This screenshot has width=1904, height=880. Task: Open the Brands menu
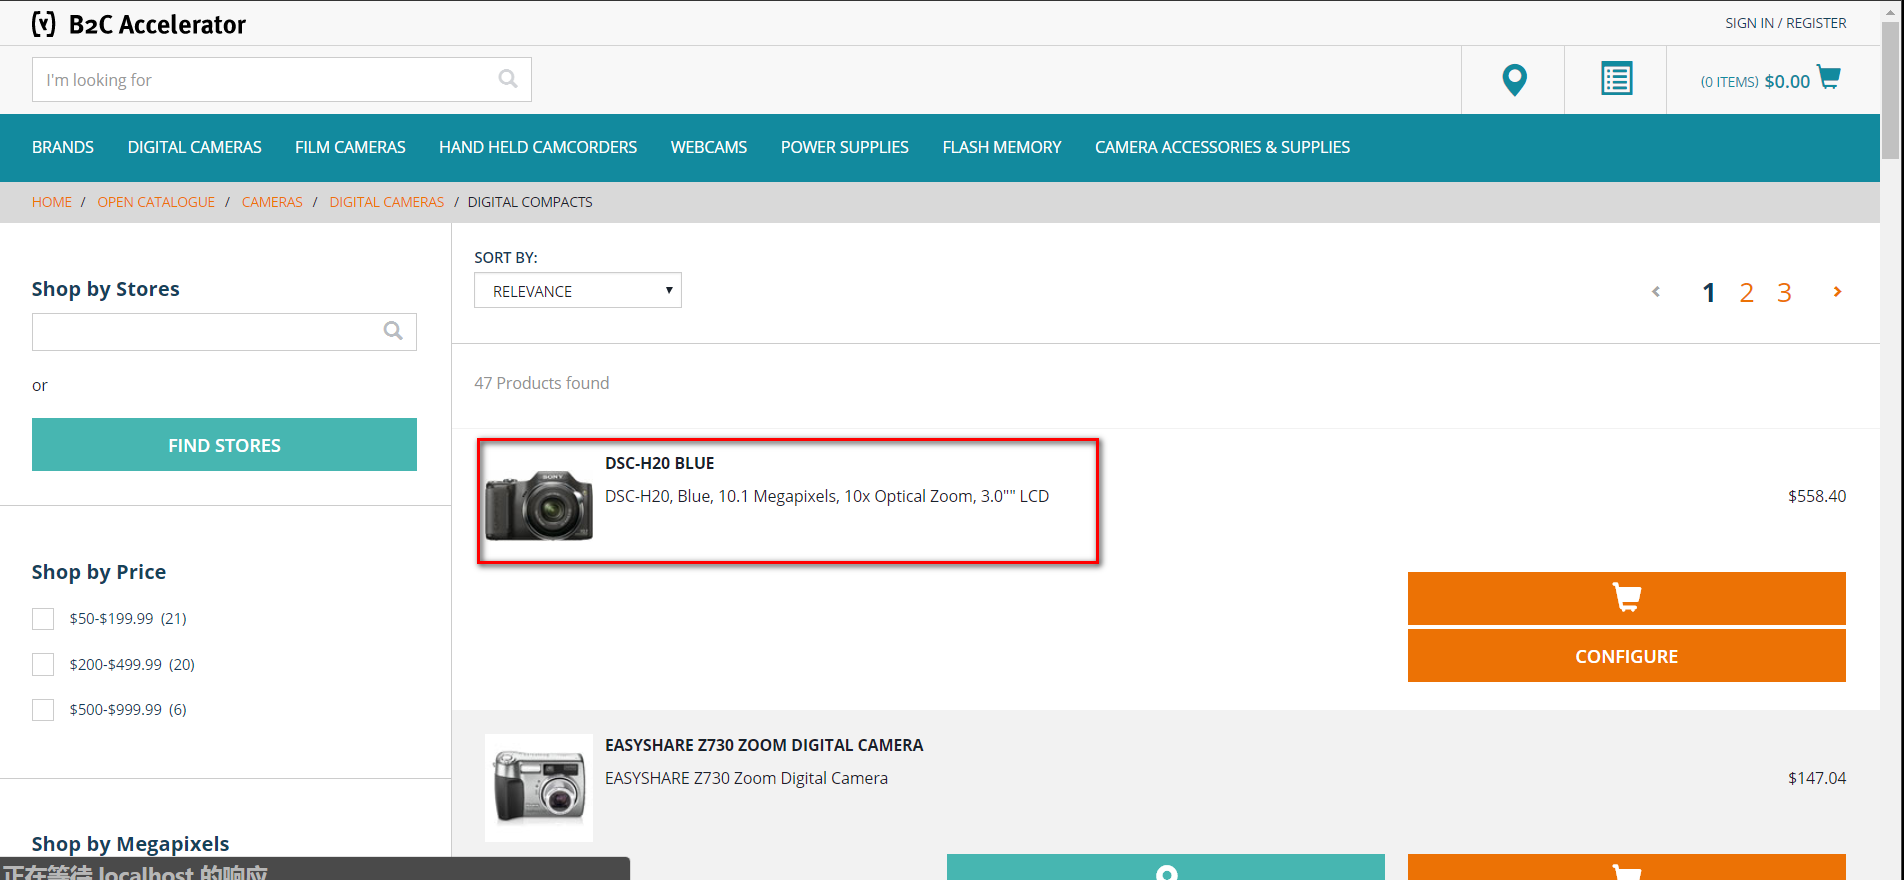pyautogui.click(x=63, y=147)
